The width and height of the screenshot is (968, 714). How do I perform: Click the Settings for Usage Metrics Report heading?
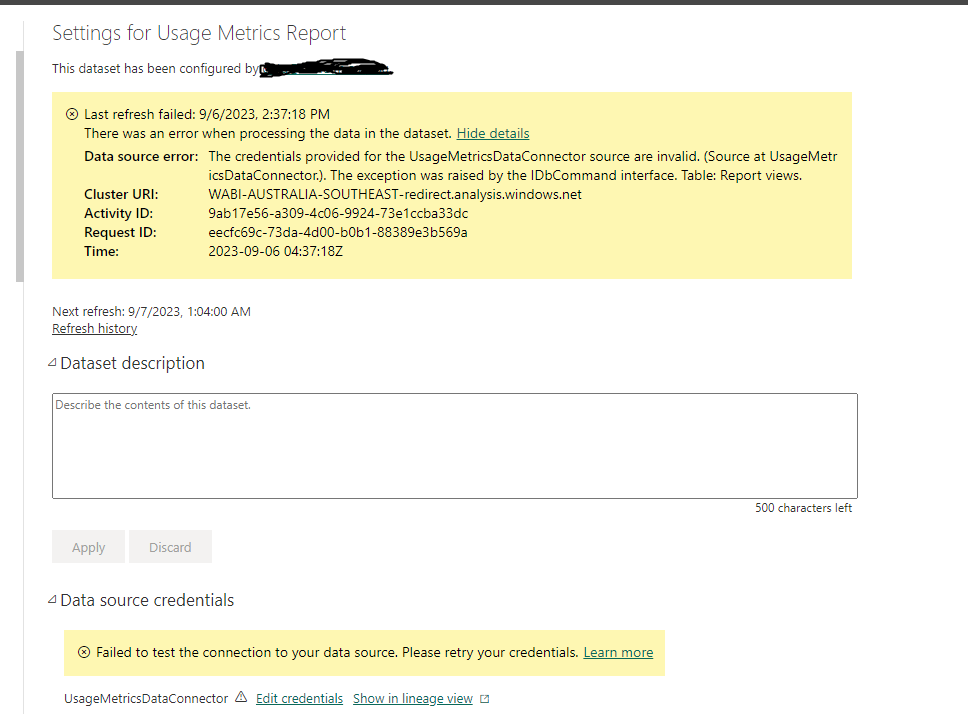199,33
